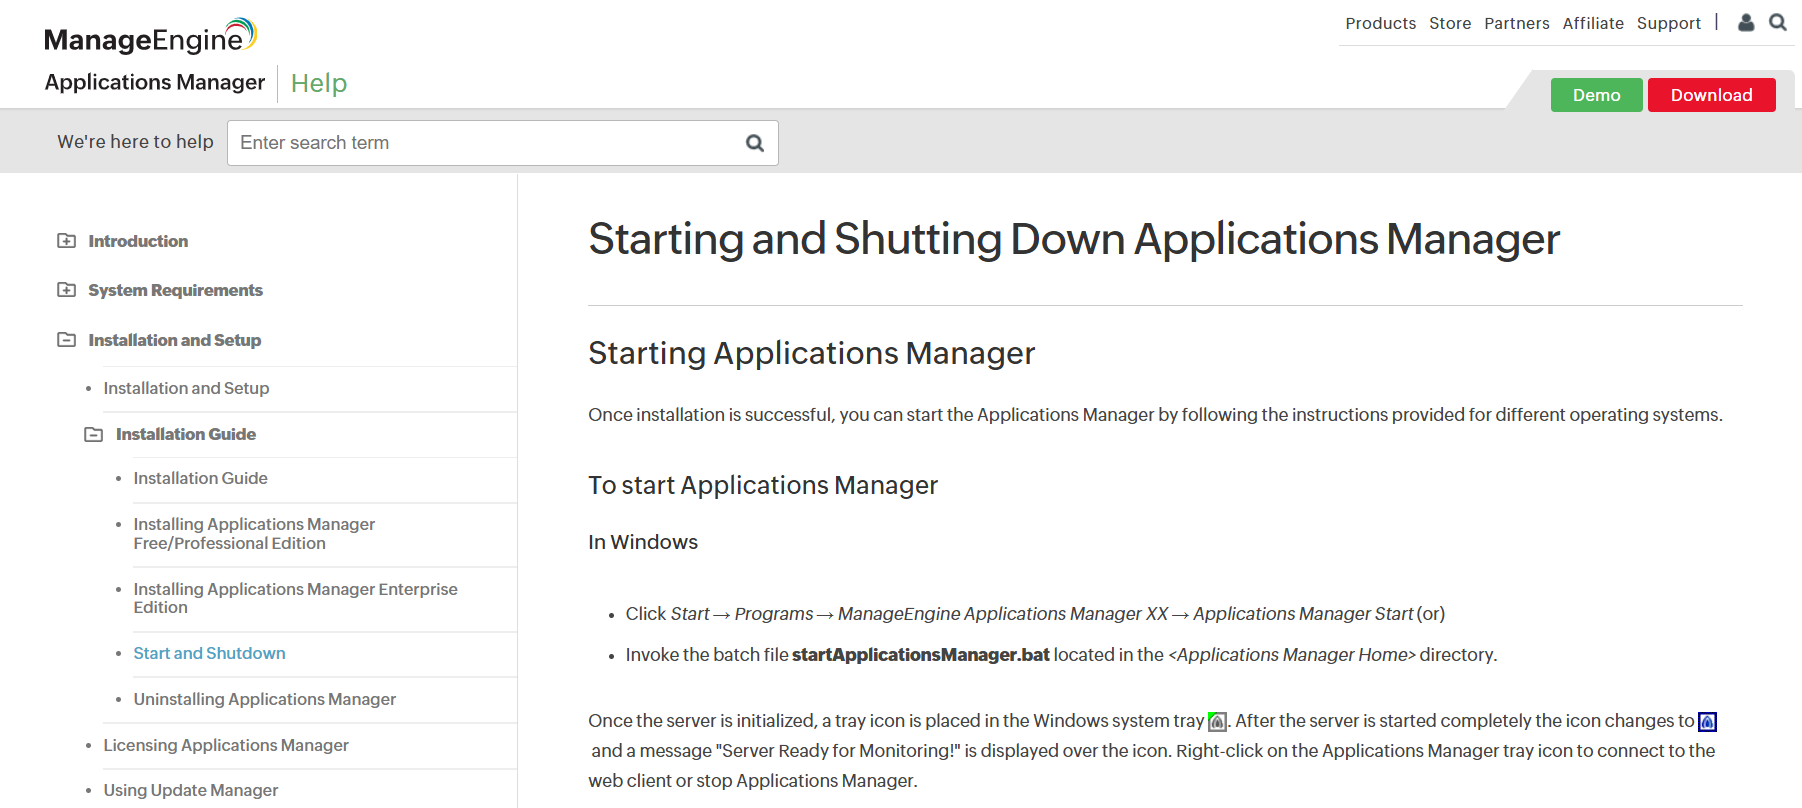This screenshot has width=1802, height=808.
Task: Click the 'Applications Manager Start' italic text
Action: [x=1303, y=614]
